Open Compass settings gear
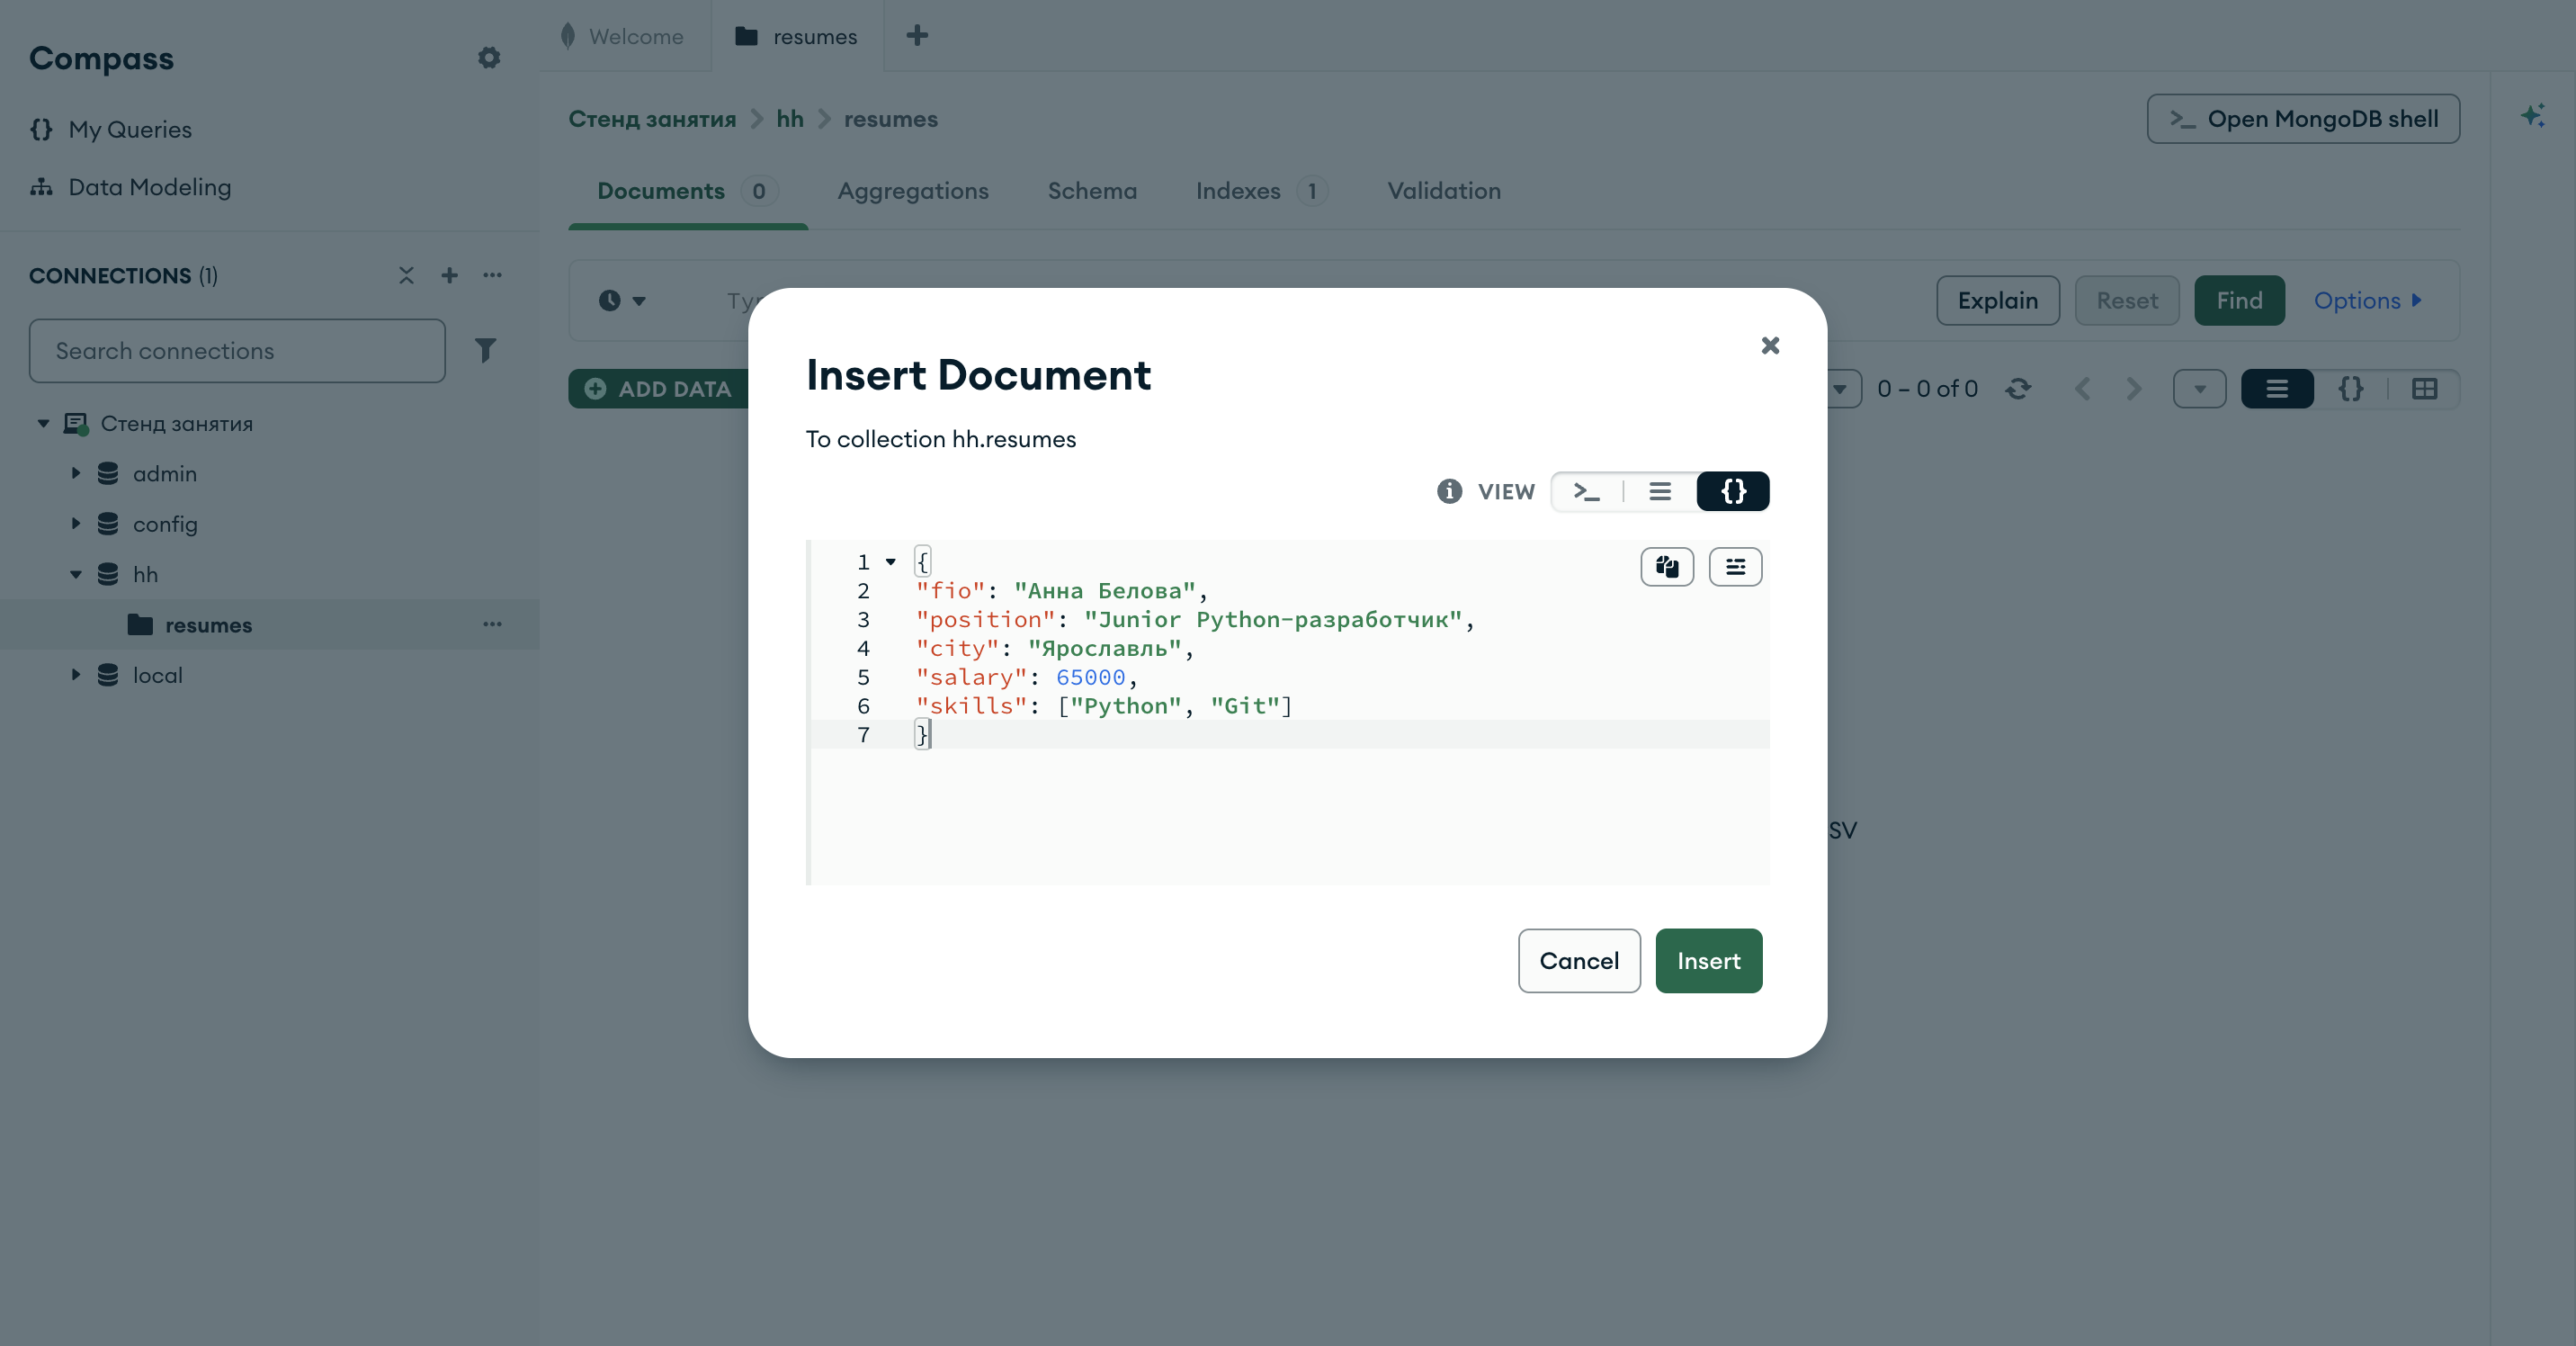Viewport: 2576px width, 1346px height. [489, 58]
